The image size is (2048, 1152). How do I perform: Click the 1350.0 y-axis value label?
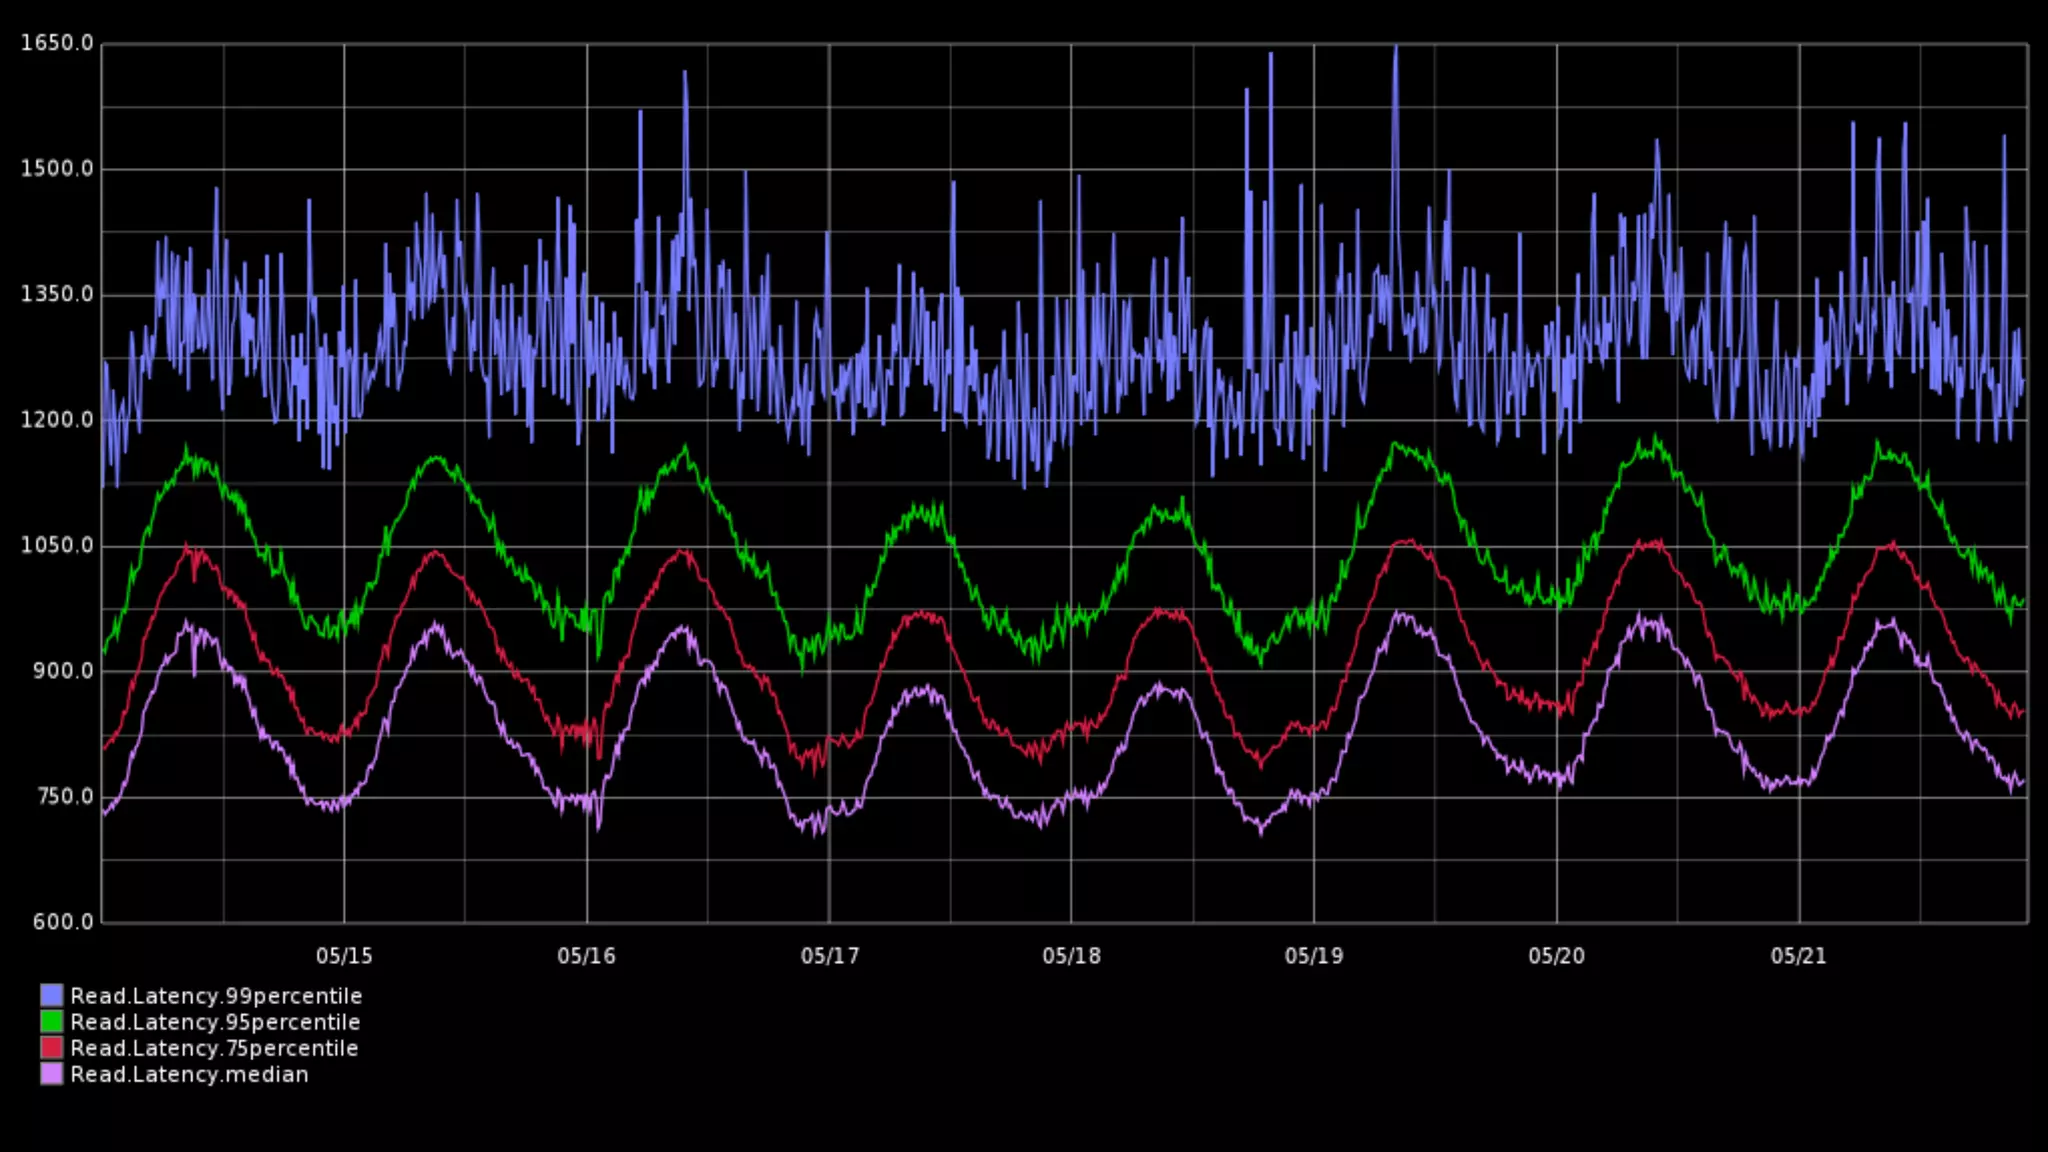point(57,294)
